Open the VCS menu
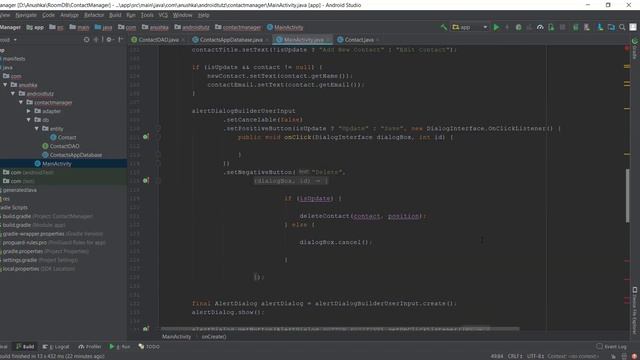This screenshot has height=360, width=640. coord(163,15)
